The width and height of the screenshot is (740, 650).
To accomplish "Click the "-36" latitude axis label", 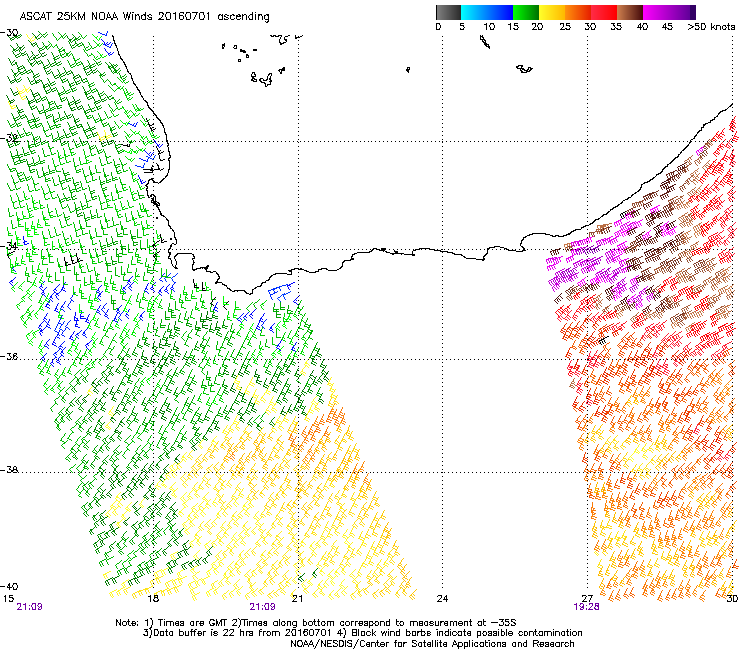I will 9,356.
